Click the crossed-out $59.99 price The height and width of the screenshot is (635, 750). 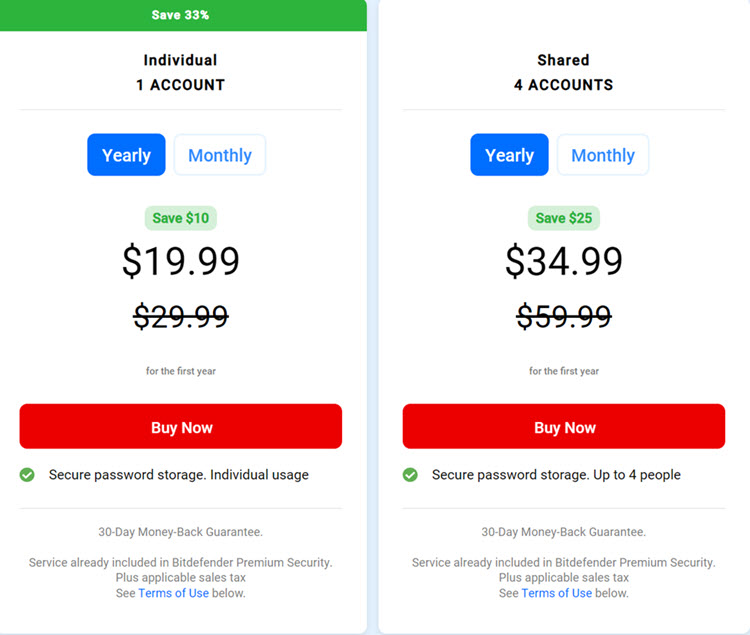[564, 316]
